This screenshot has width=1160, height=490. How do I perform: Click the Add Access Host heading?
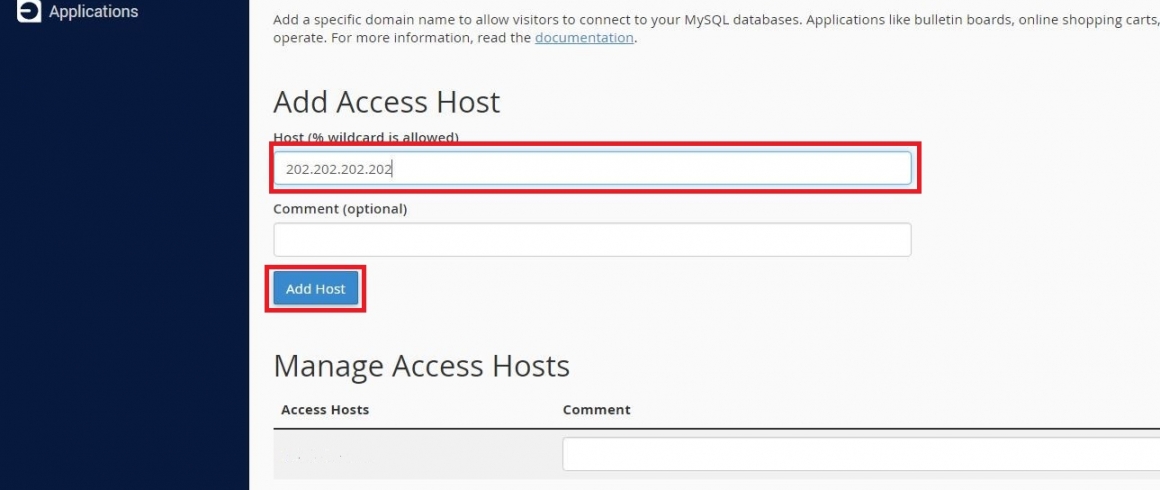pos(386,101)
